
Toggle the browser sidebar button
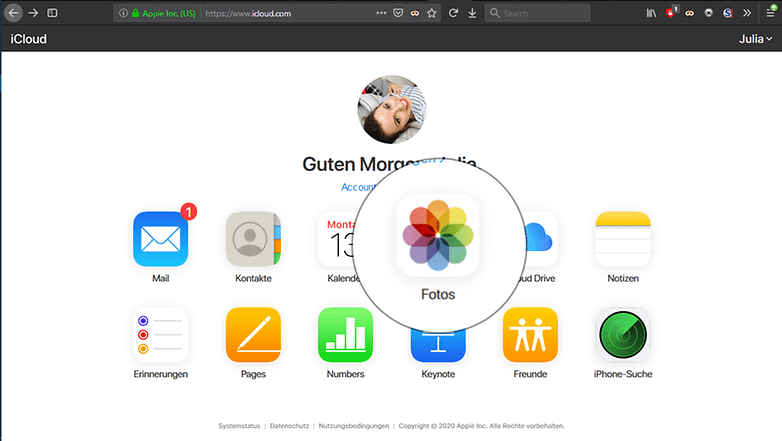click(52, 13)
